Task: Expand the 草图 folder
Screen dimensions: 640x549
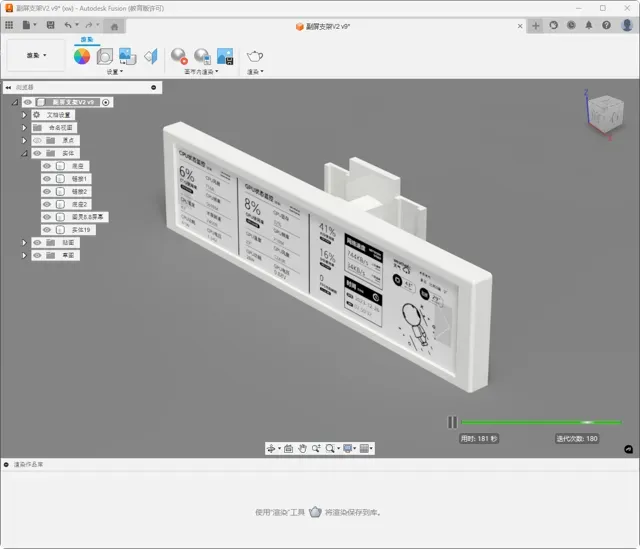Action: tap(24, 255)
